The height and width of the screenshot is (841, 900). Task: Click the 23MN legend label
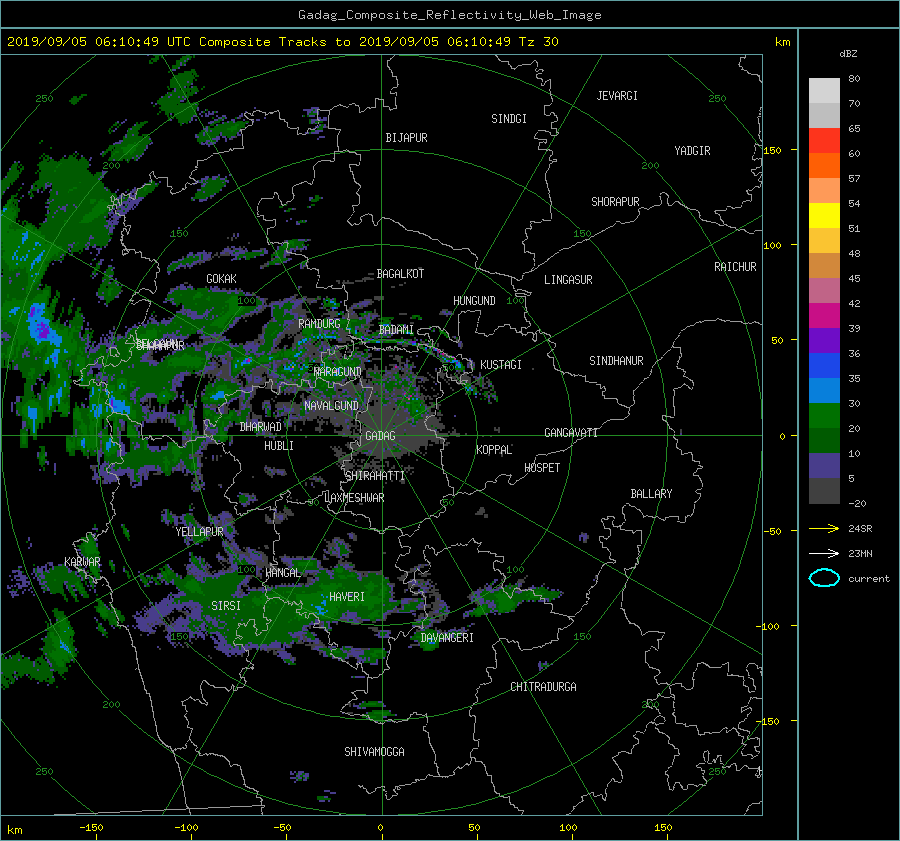pos(860,554)
